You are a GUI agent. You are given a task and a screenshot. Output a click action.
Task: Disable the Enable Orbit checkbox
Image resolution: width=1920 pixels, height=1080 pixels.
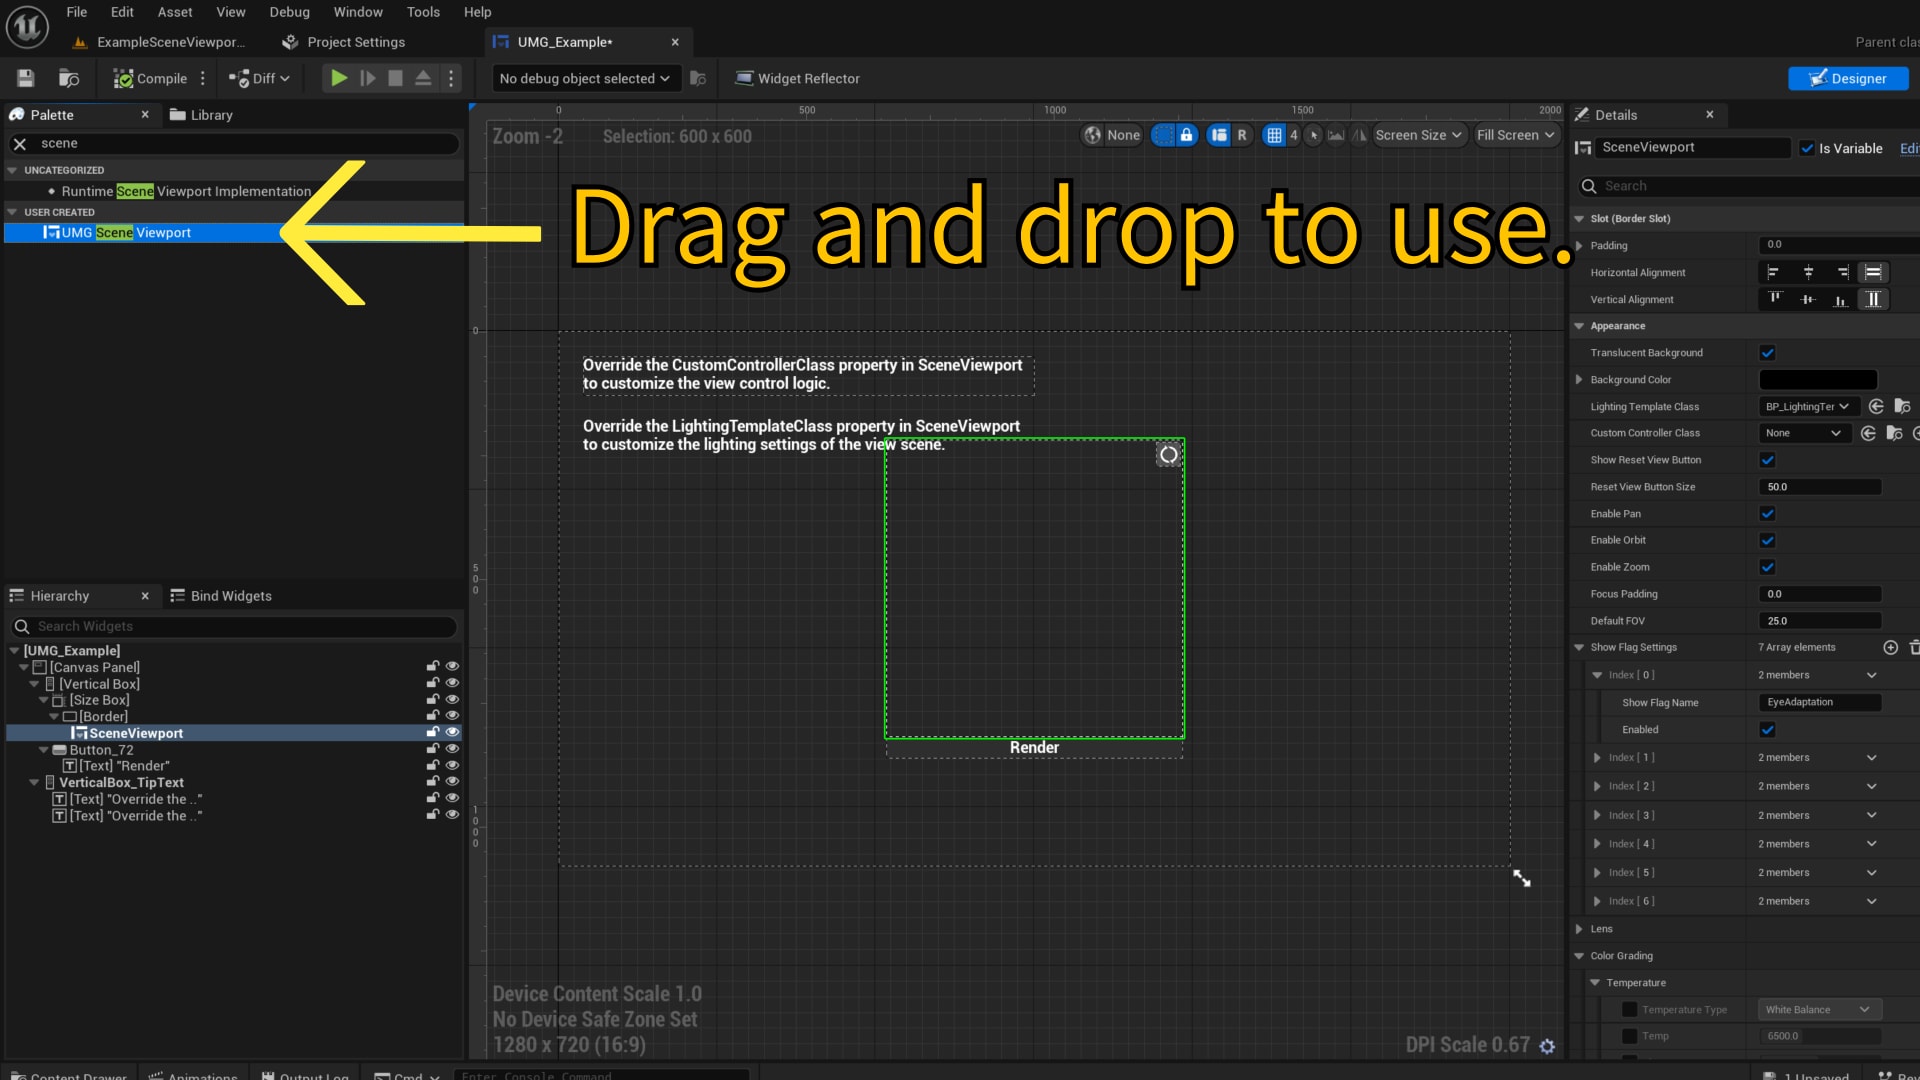(1767, 540)
